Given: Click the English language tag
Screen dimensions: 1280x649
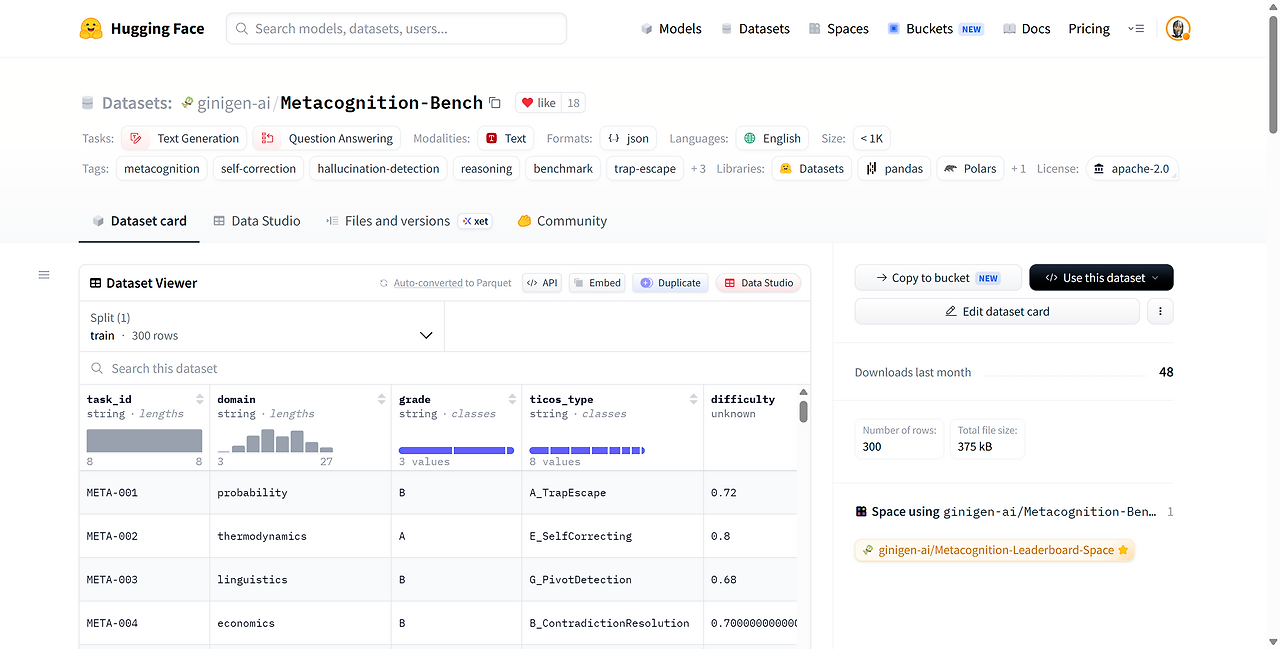Looking at the screenshot, I should tap(772, 138).
